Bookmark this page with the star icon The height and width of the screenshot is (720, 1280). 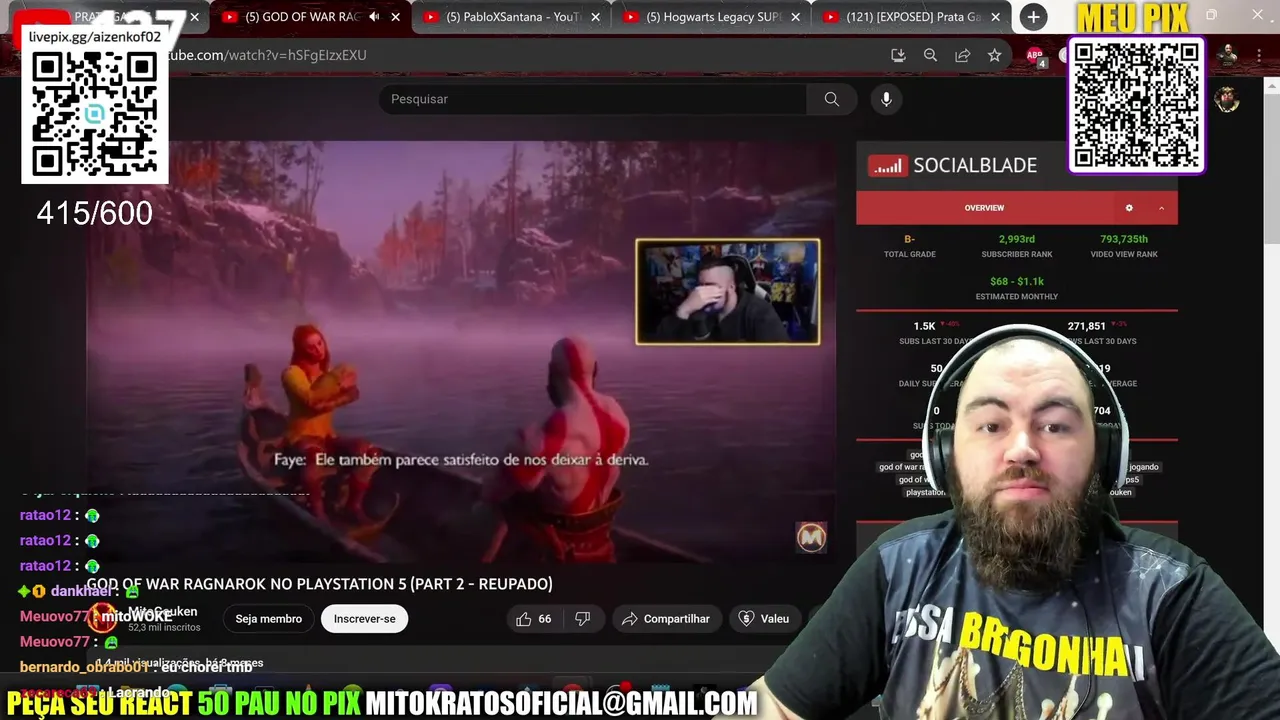(x=994, y=55)
